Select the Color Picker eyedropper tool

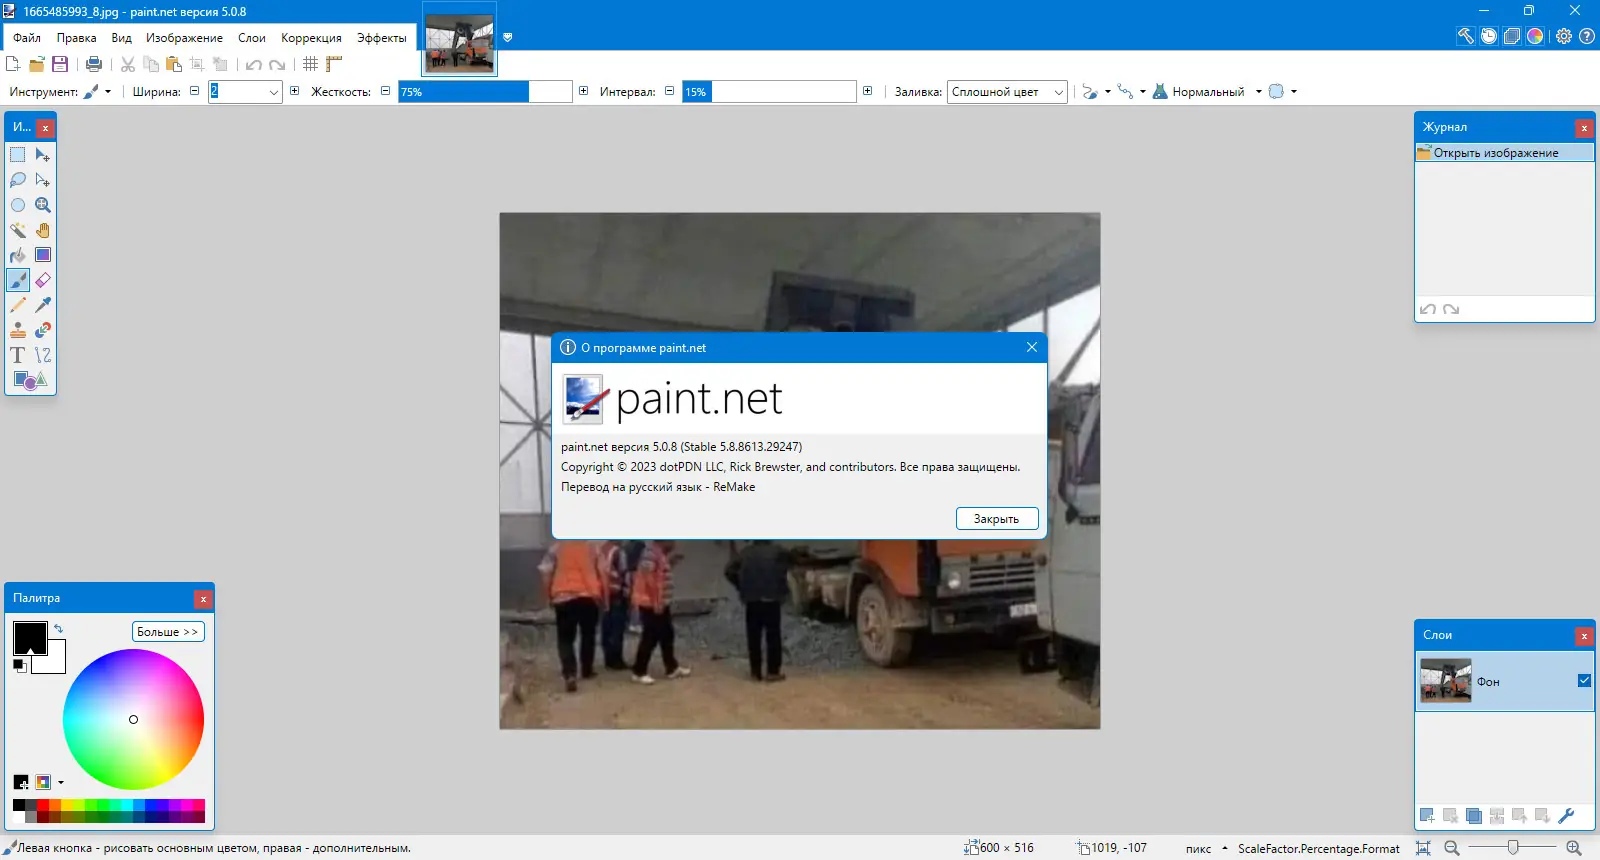43,305
